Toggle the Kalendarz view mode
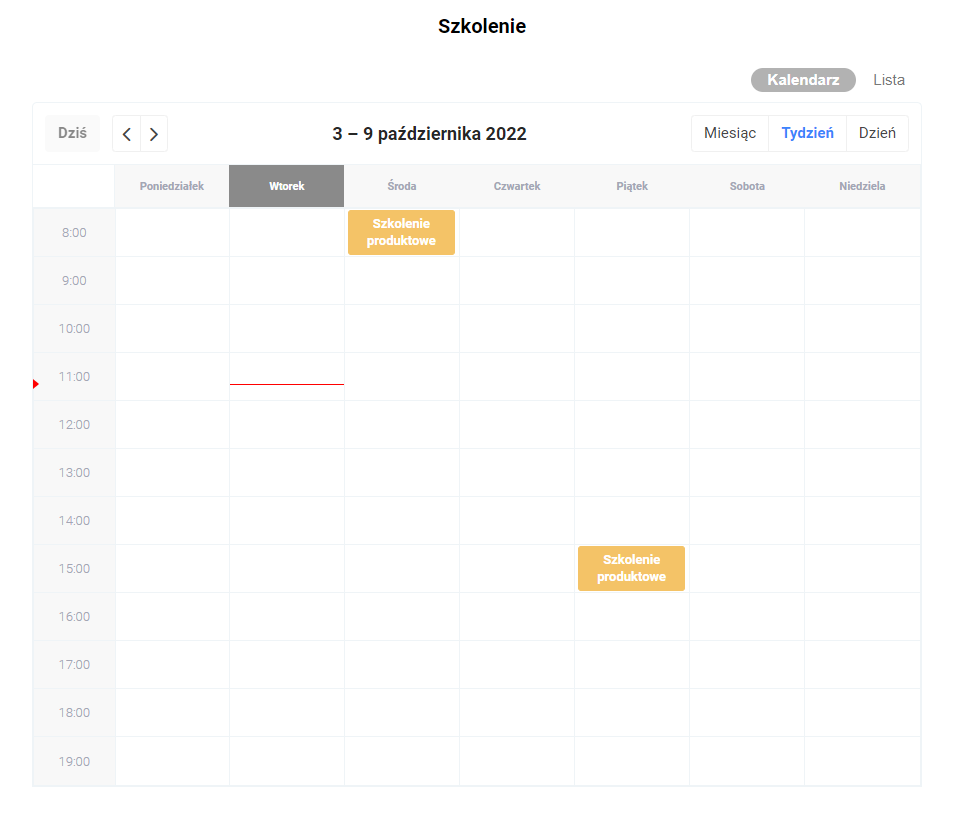The image size is (958, 819). point(803,80)
